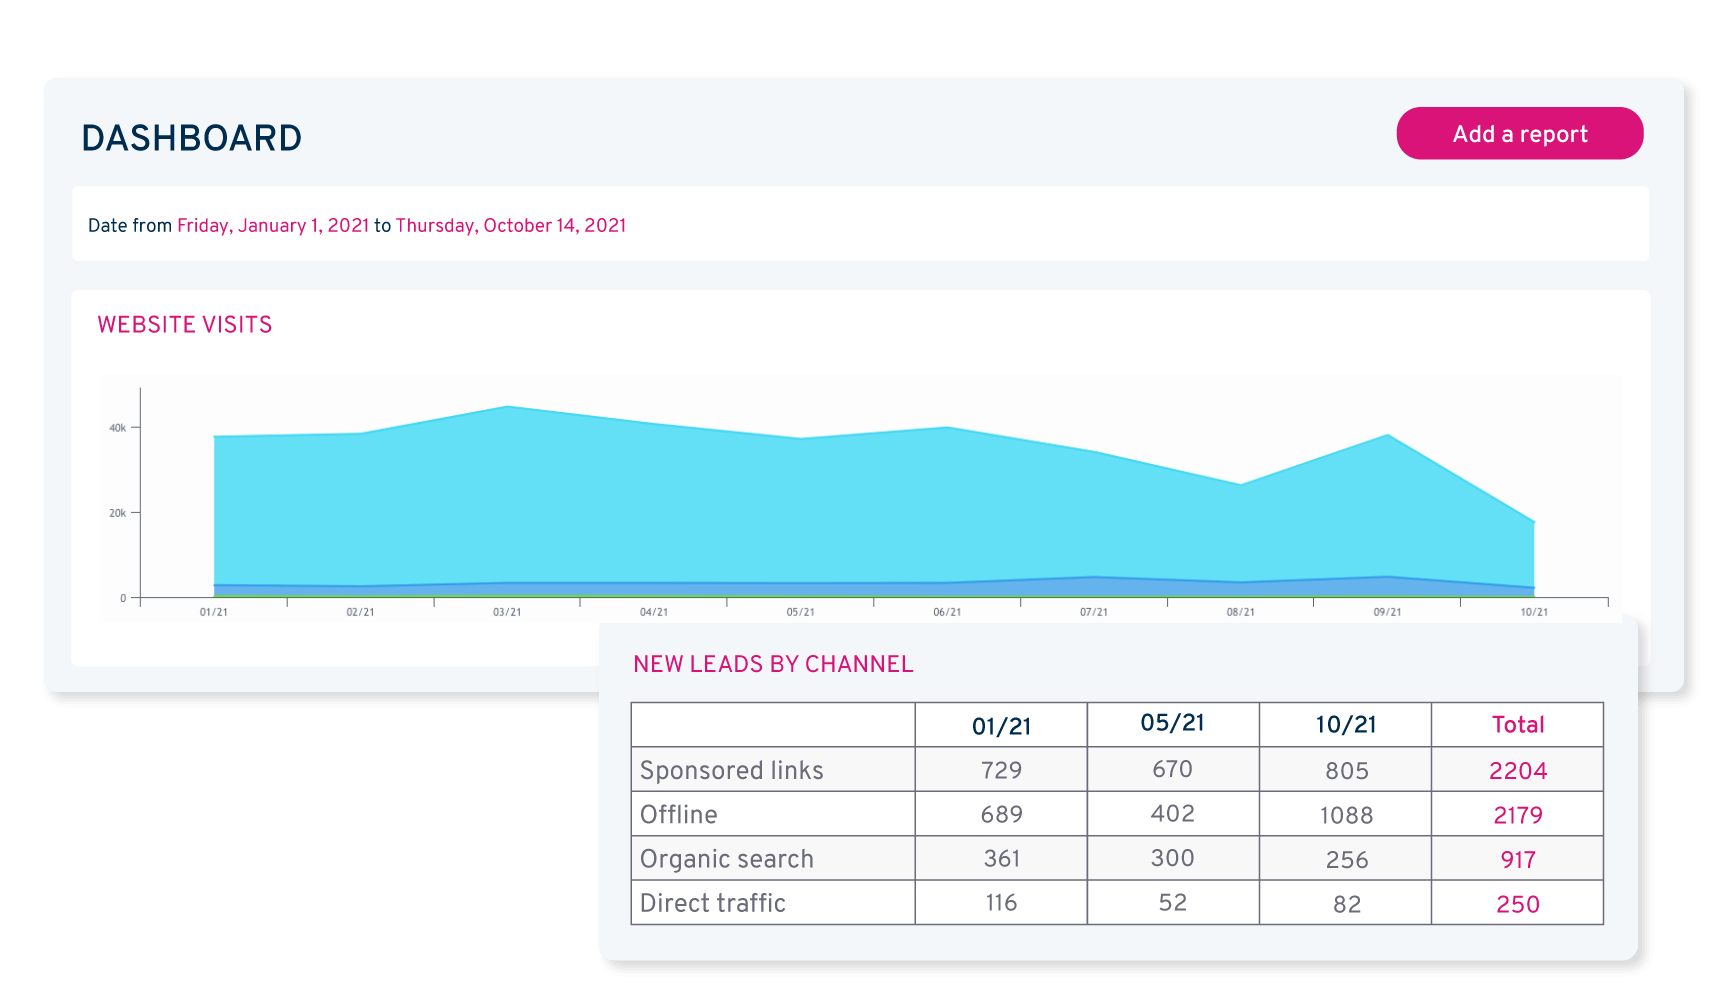Select the Organic search row label
This screenshot has width=1723, height=995.
(x=727, y=859)
